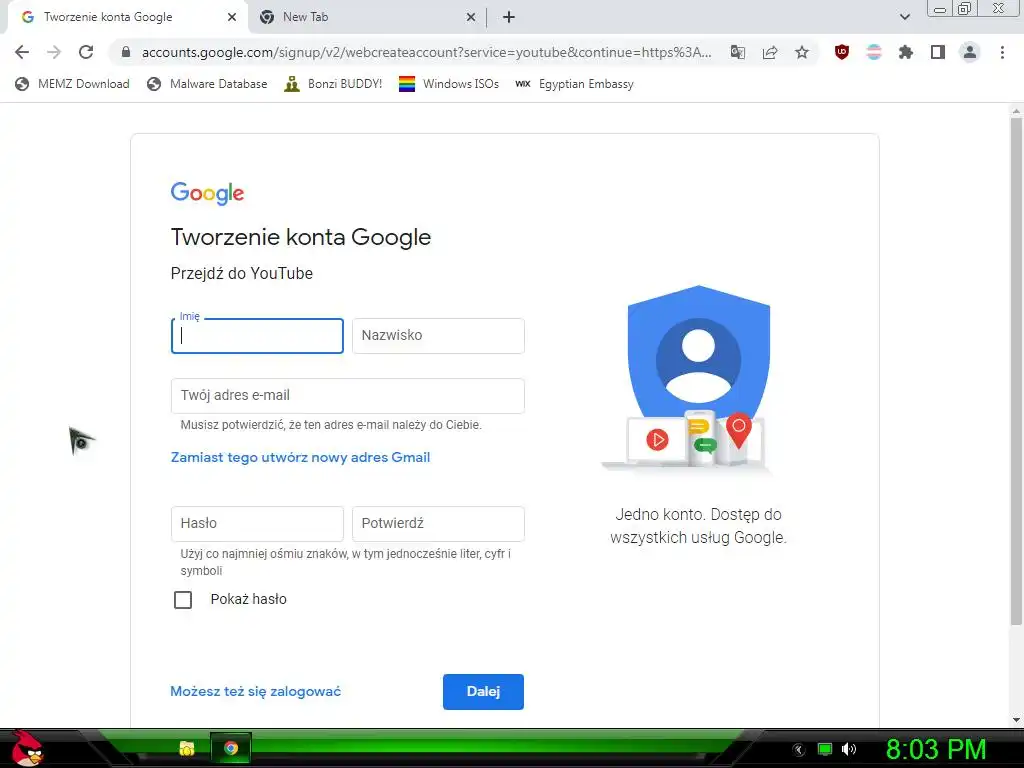Click the browser forward arrow
This screenshot has width=1024, height=768.
coord(54,52)
